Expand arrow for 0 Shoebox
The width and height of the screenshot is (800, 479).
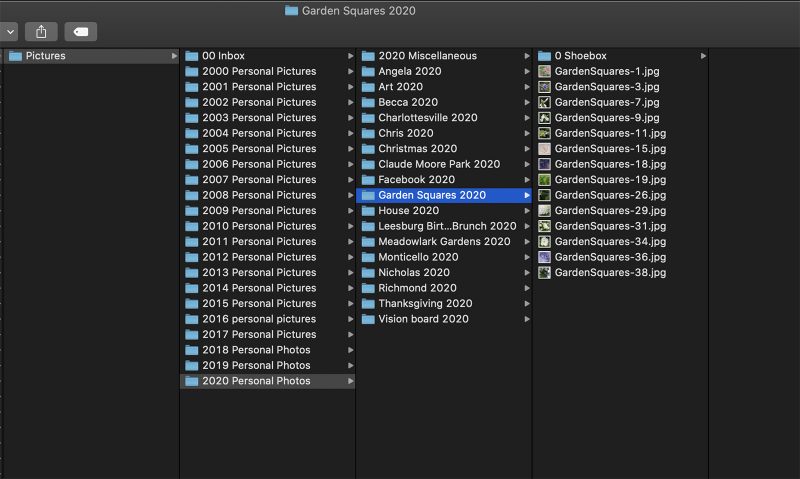(x=704, y=56)
